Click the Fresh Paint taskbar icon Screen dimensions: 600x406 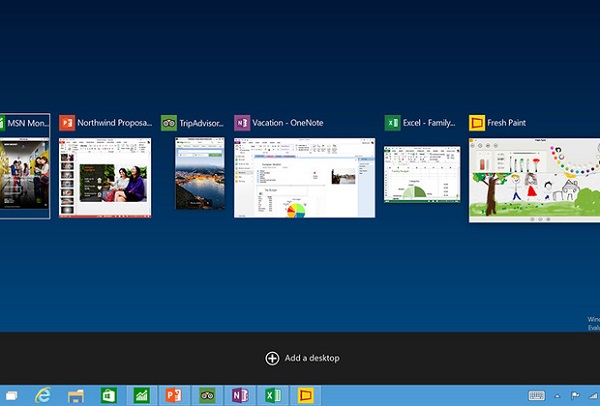305,394
